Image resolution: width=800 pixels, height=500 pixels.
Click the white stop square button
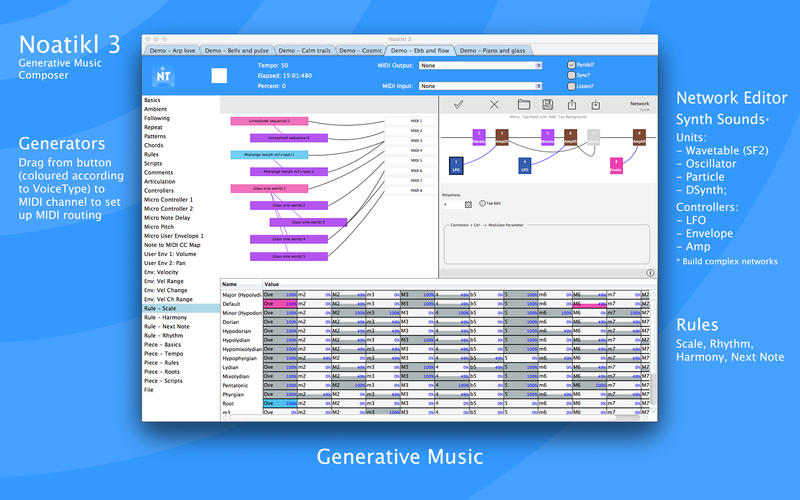[x=219, y=75]
